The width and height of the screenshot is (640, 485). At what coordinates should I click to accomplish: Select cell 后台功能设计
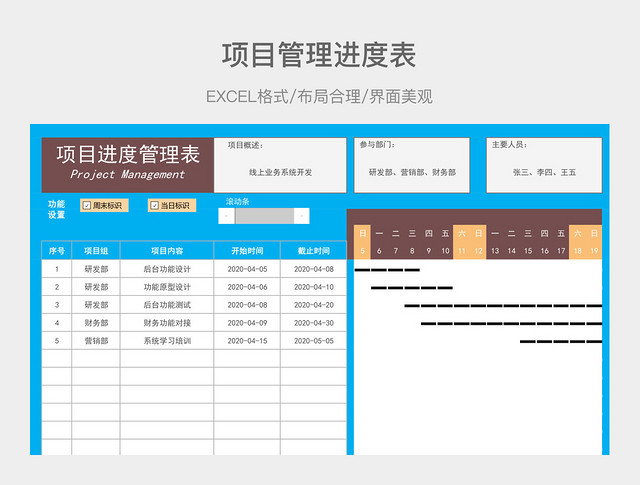click(x=167, y=269)
